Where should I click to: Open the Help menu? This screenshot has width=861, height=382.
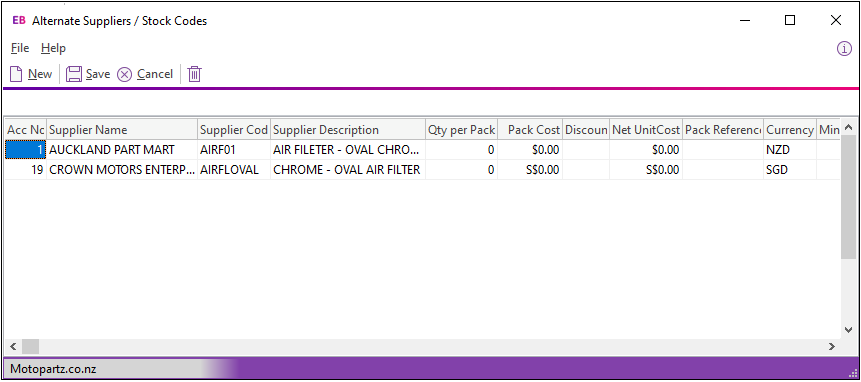coord(53,48)
